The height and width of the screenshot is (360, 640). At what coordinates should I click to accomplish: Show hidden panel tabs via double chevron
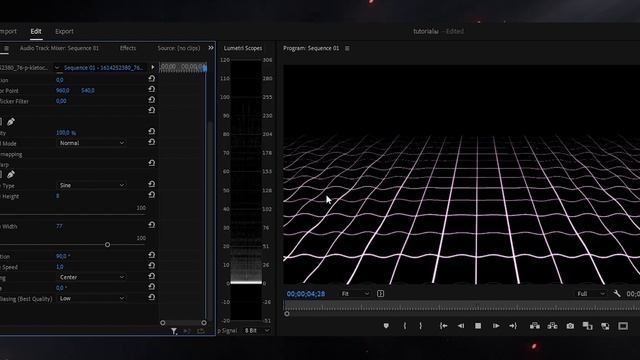[211, 48]
